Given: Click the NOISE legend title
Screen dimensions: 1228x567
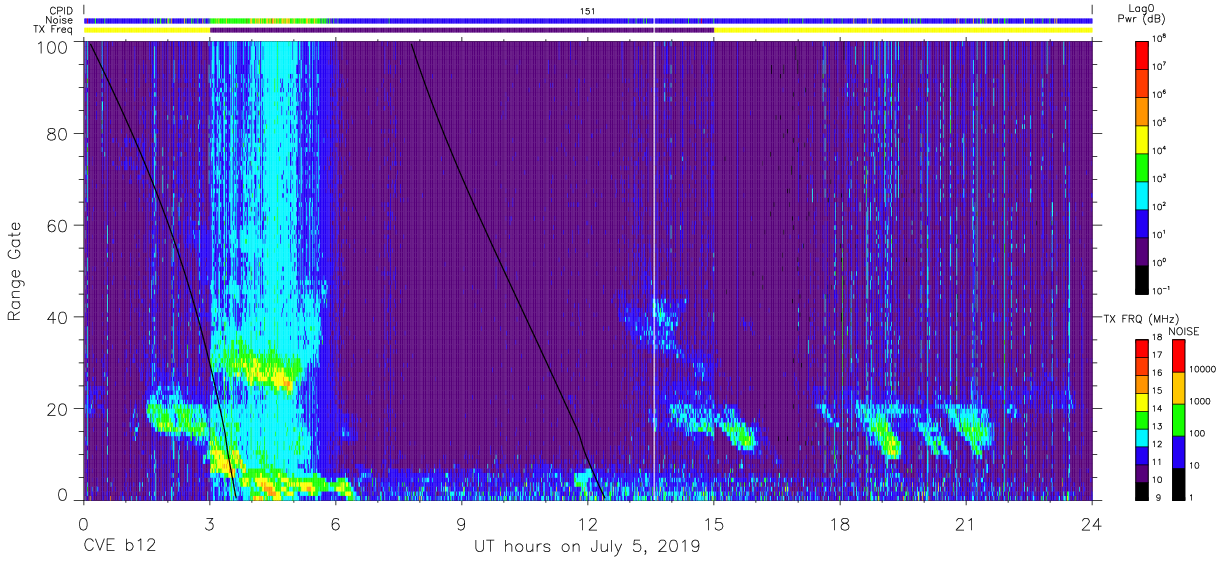Looking at the screenshot, I should pos(1185,331).
